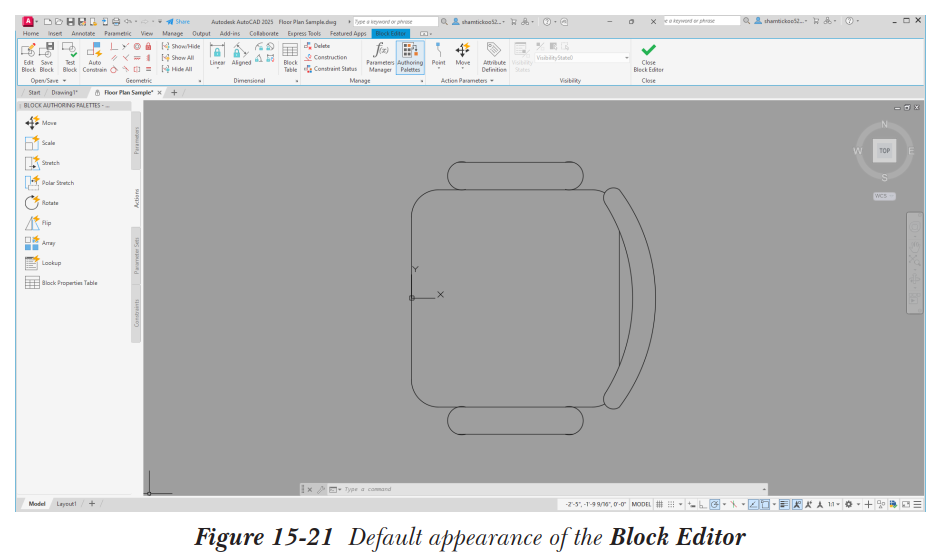Select the Point parameter tool

click(x=438, y=54)
